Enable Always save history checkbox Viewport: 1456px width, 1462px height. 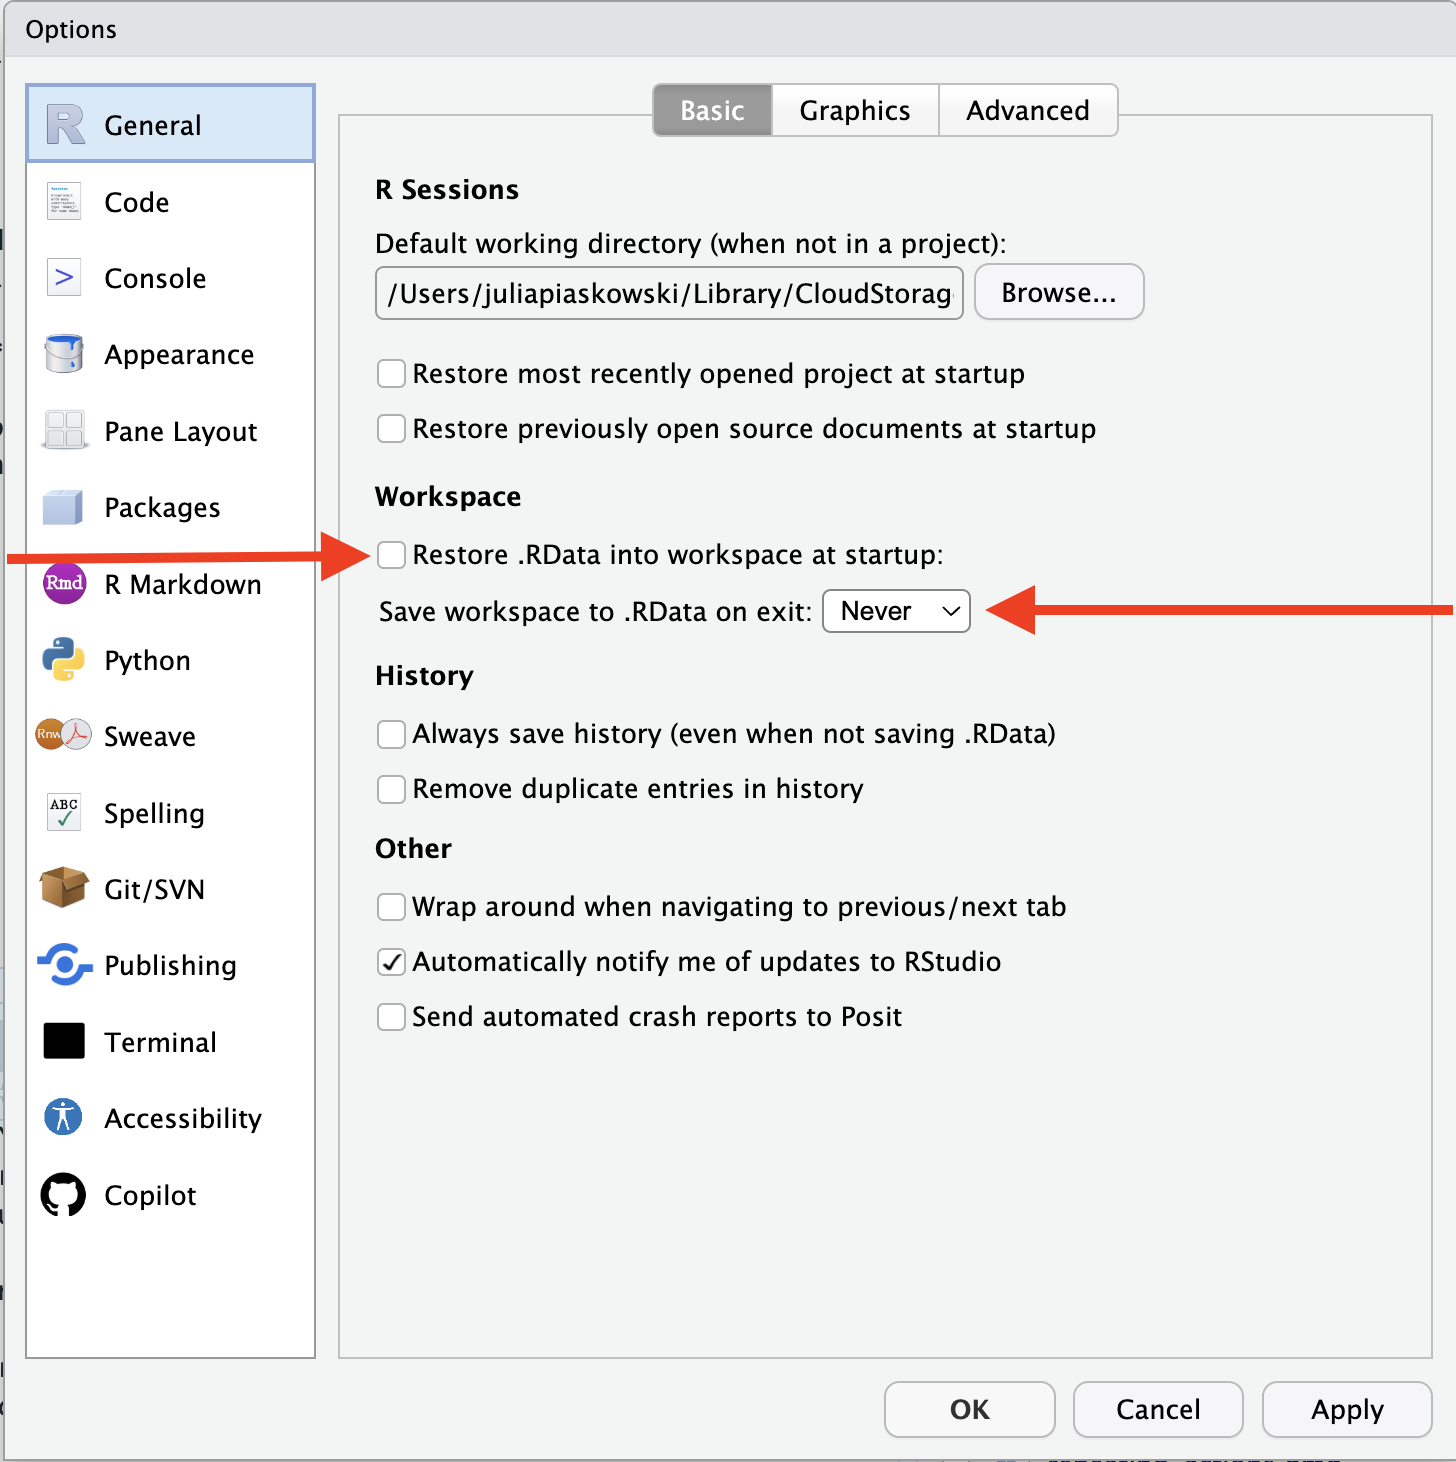pos(391,734)
